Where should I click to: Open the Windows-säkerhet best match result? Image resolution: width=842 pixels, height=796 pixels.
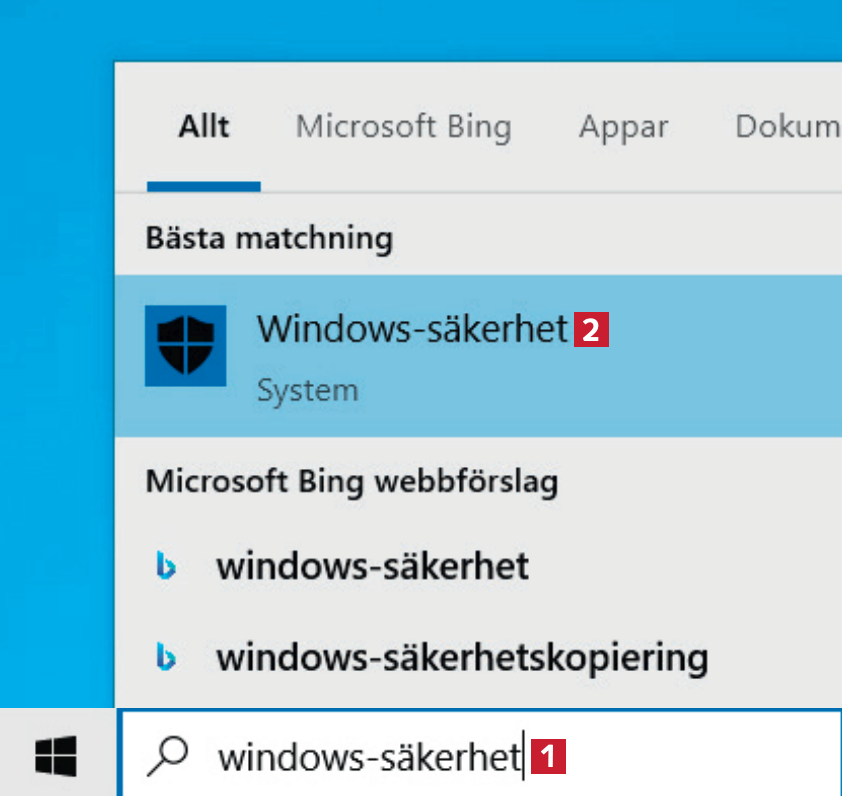pyautogui.click(x=412, y=329)
